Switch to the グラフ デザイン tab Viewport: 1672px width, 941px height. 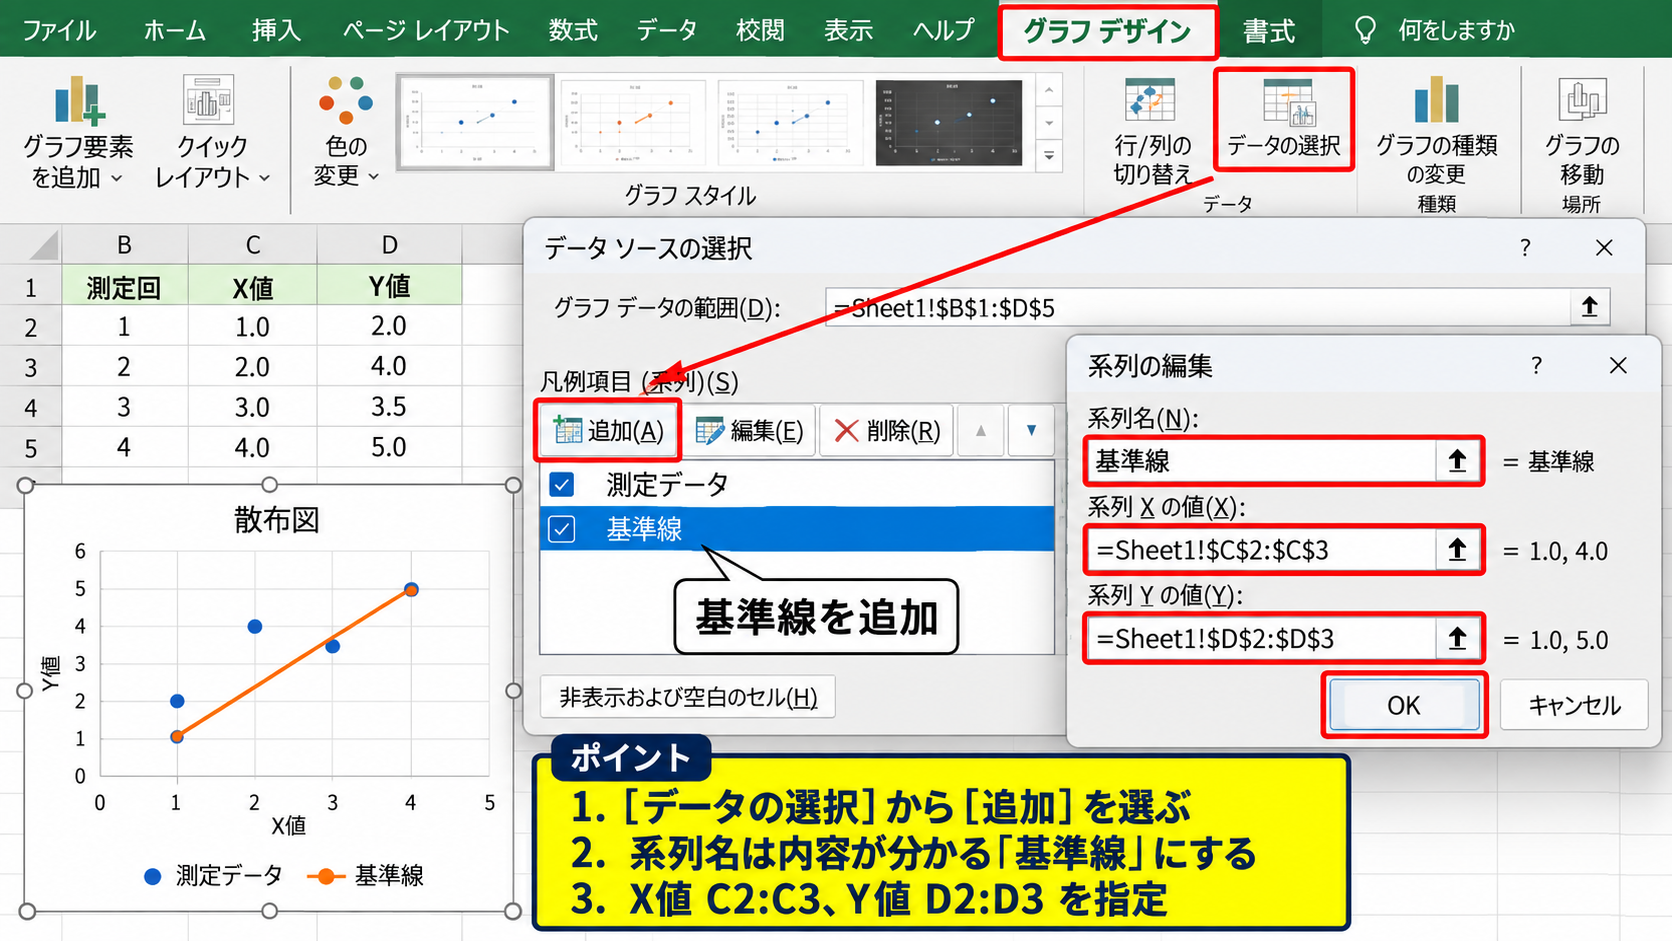coord(1107,31)
